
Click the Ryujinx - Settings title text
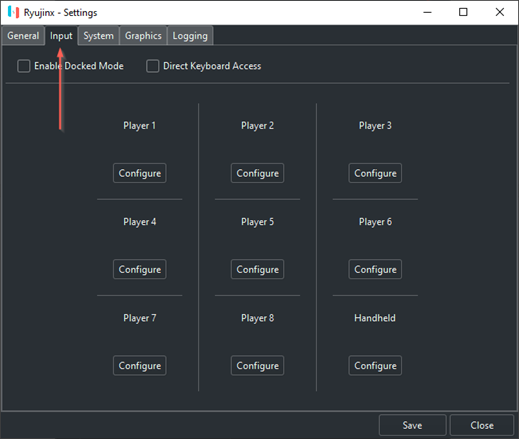pyautogui.click(x=60, y=13)
